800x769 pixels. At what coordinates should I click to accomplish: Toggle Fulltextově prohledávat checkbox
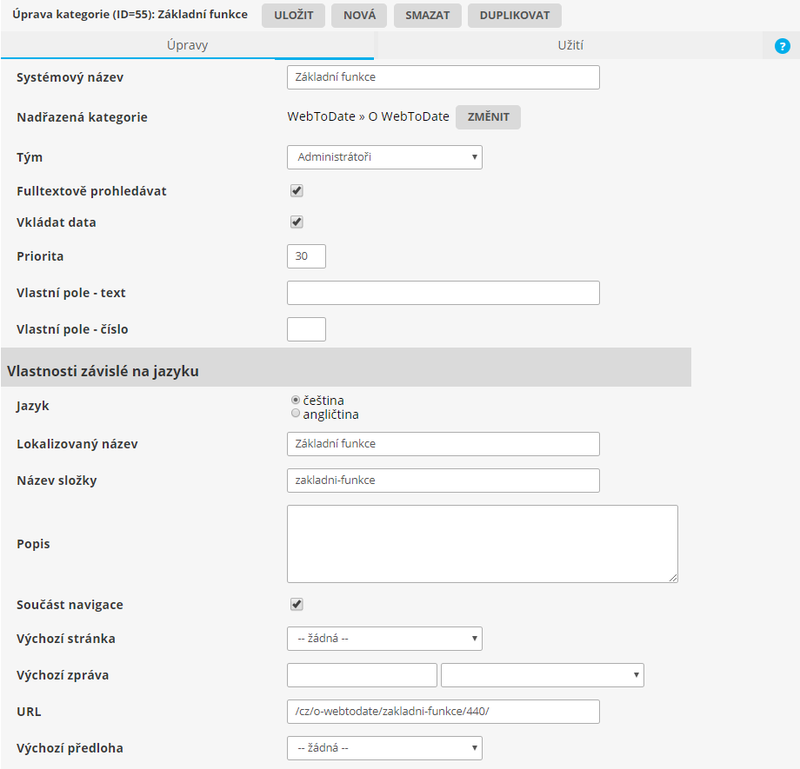coord(296,191)
